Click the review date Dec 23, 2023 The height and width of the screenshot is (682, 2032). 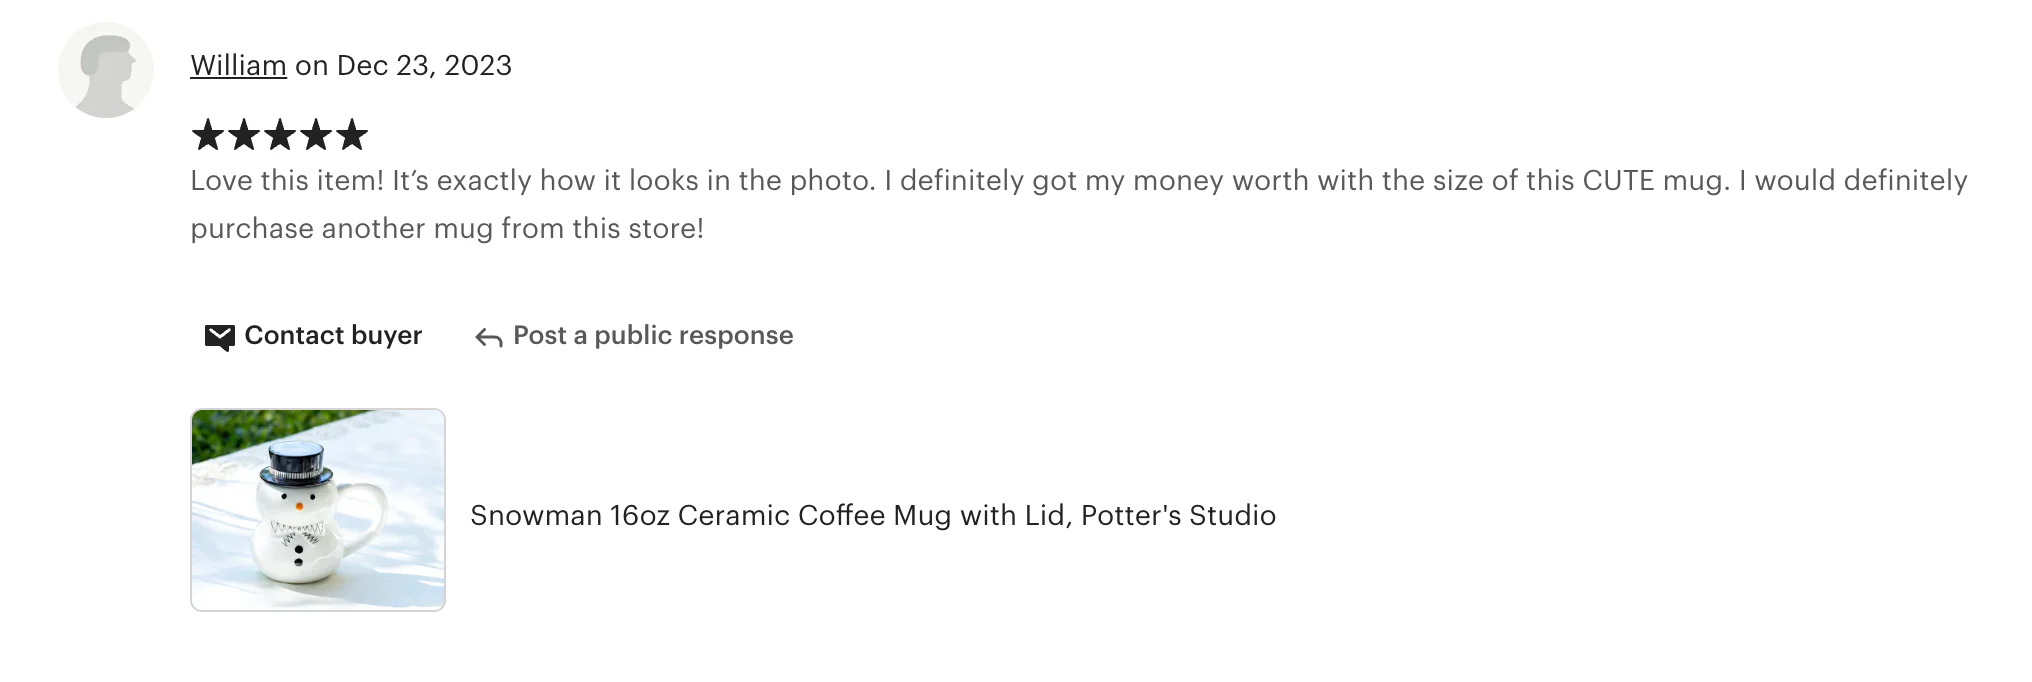424,66
